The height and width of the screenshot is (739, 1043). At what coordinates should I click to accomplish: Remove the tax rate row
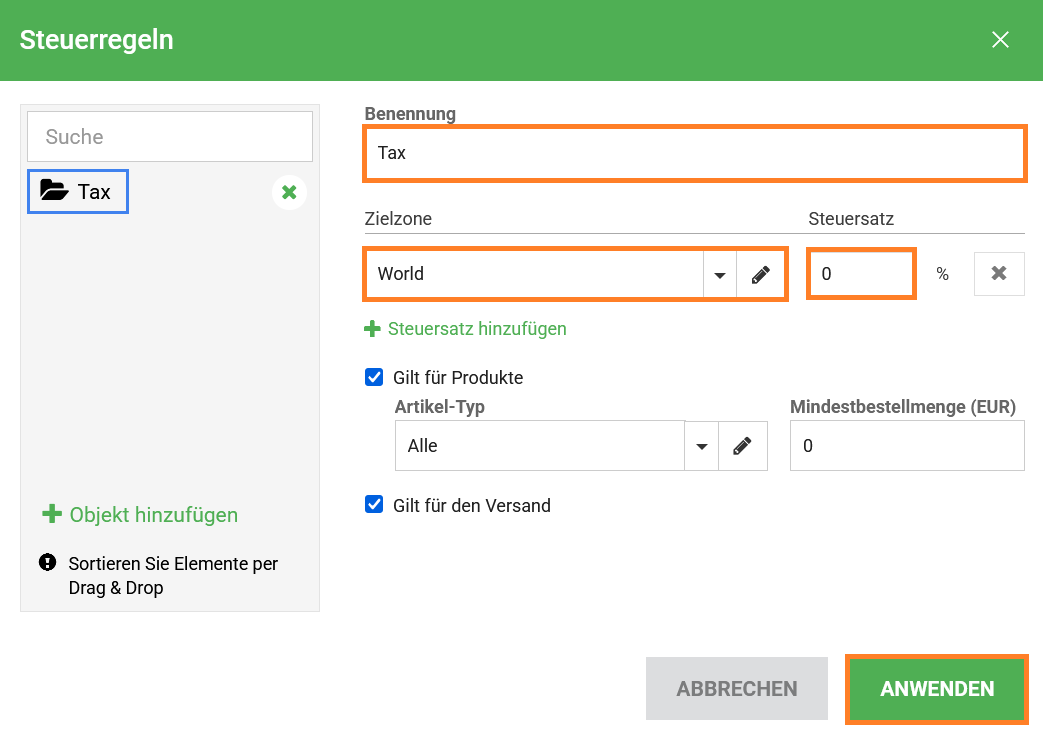pyautogui.click(x=998, y=274)
